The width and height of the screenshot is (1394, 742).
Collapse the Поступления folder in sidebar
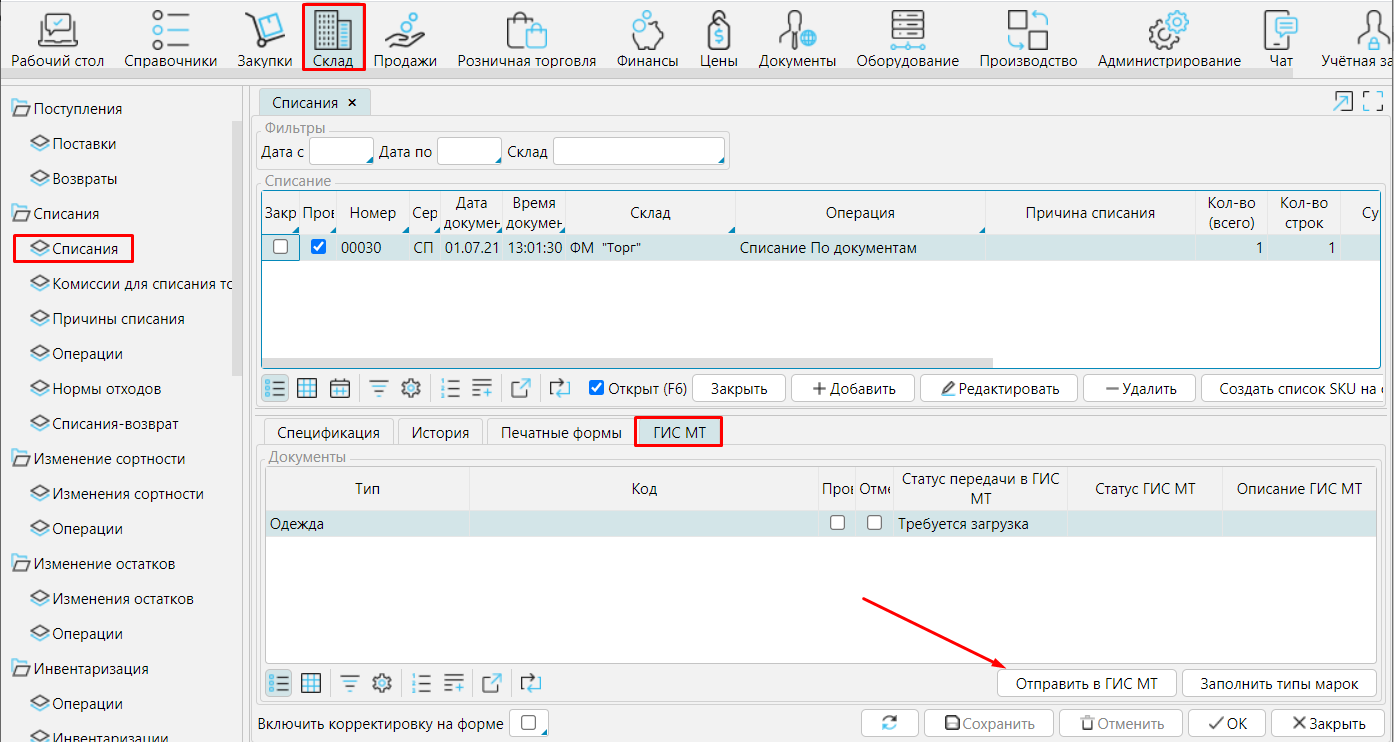pyautogui.click(x=20, y=109)
